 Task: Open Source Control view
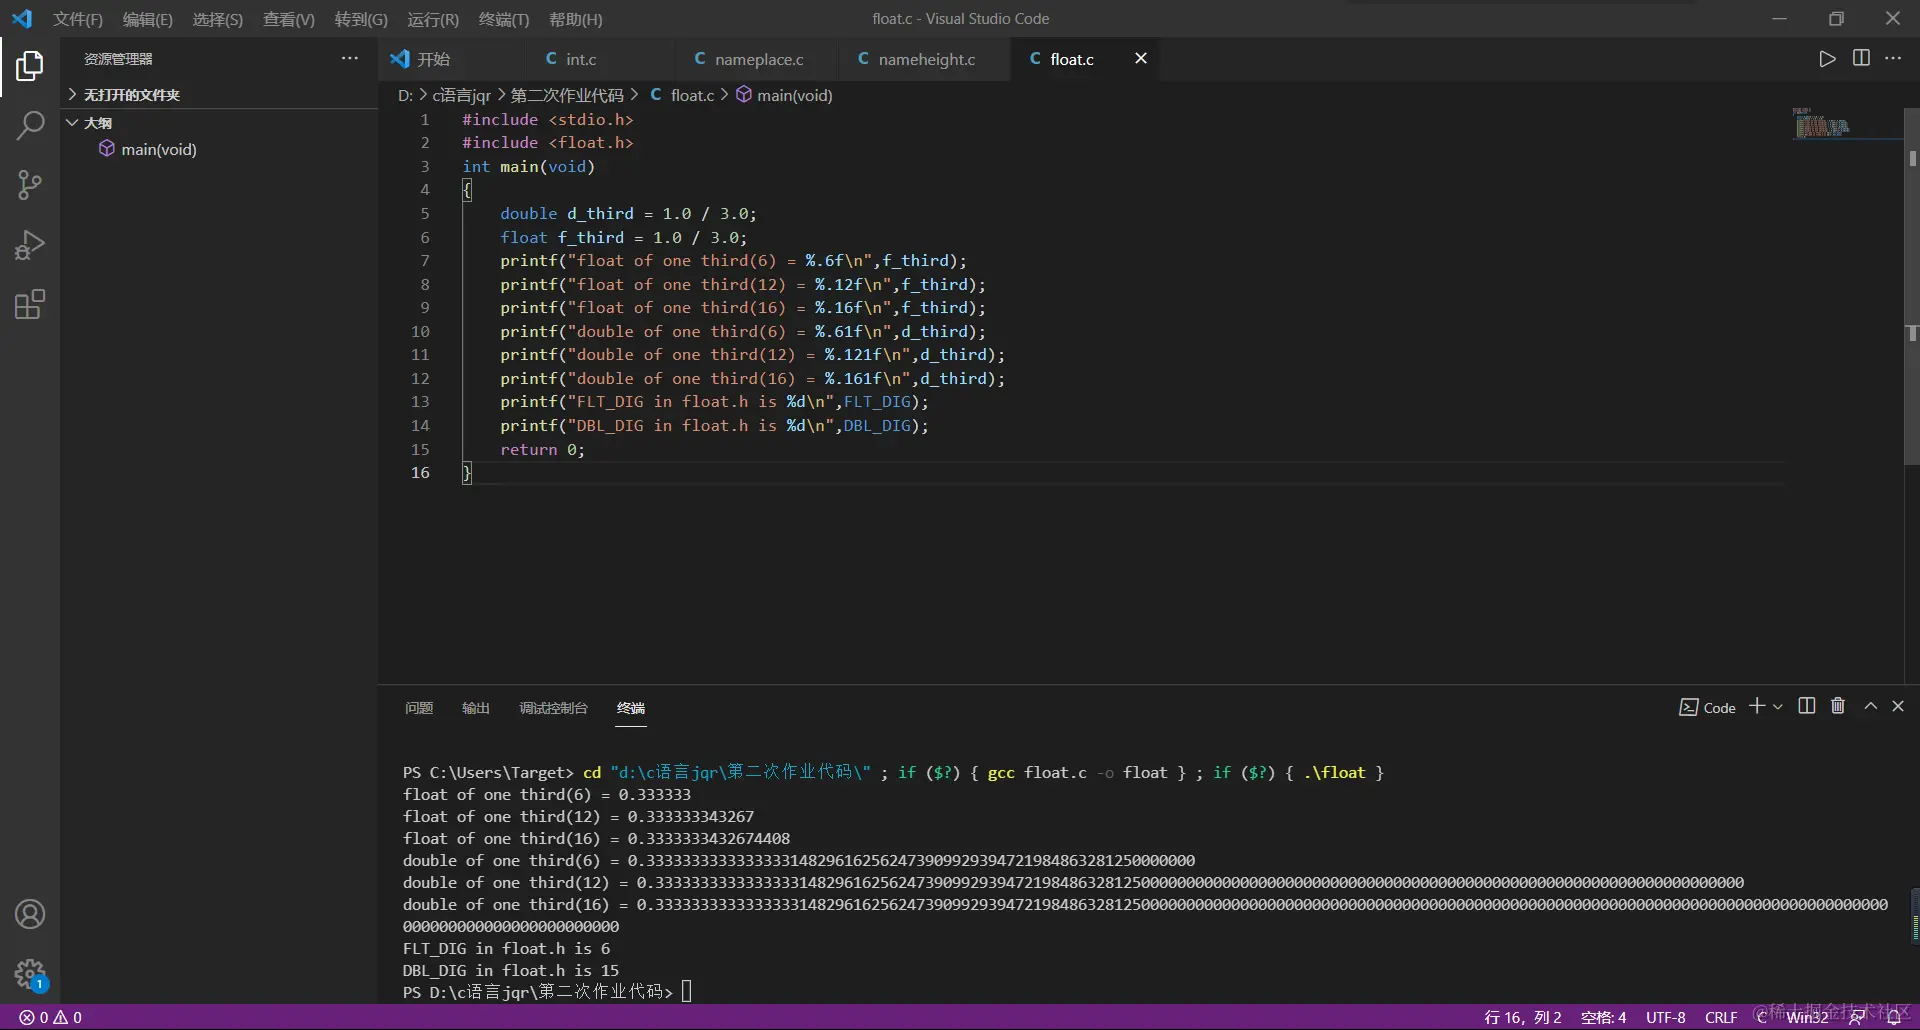pyautogui.click(x=30, y=185)
